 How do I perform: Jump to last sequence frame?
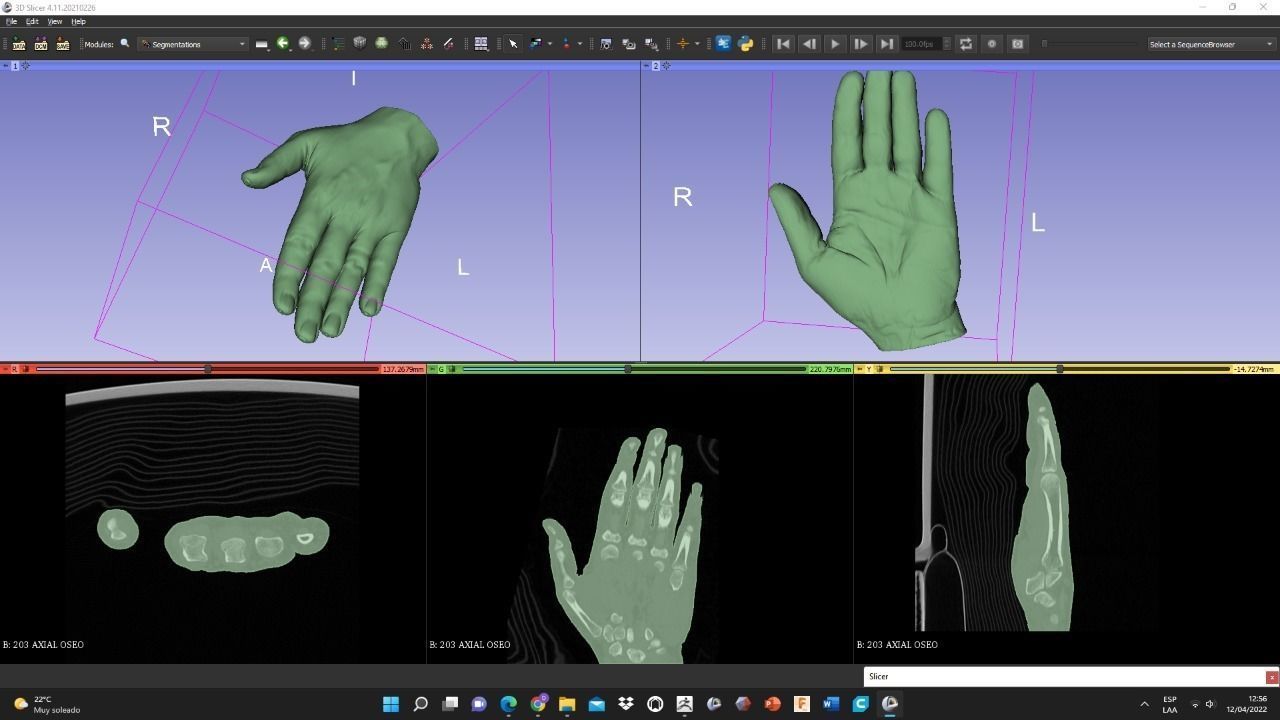887,44
